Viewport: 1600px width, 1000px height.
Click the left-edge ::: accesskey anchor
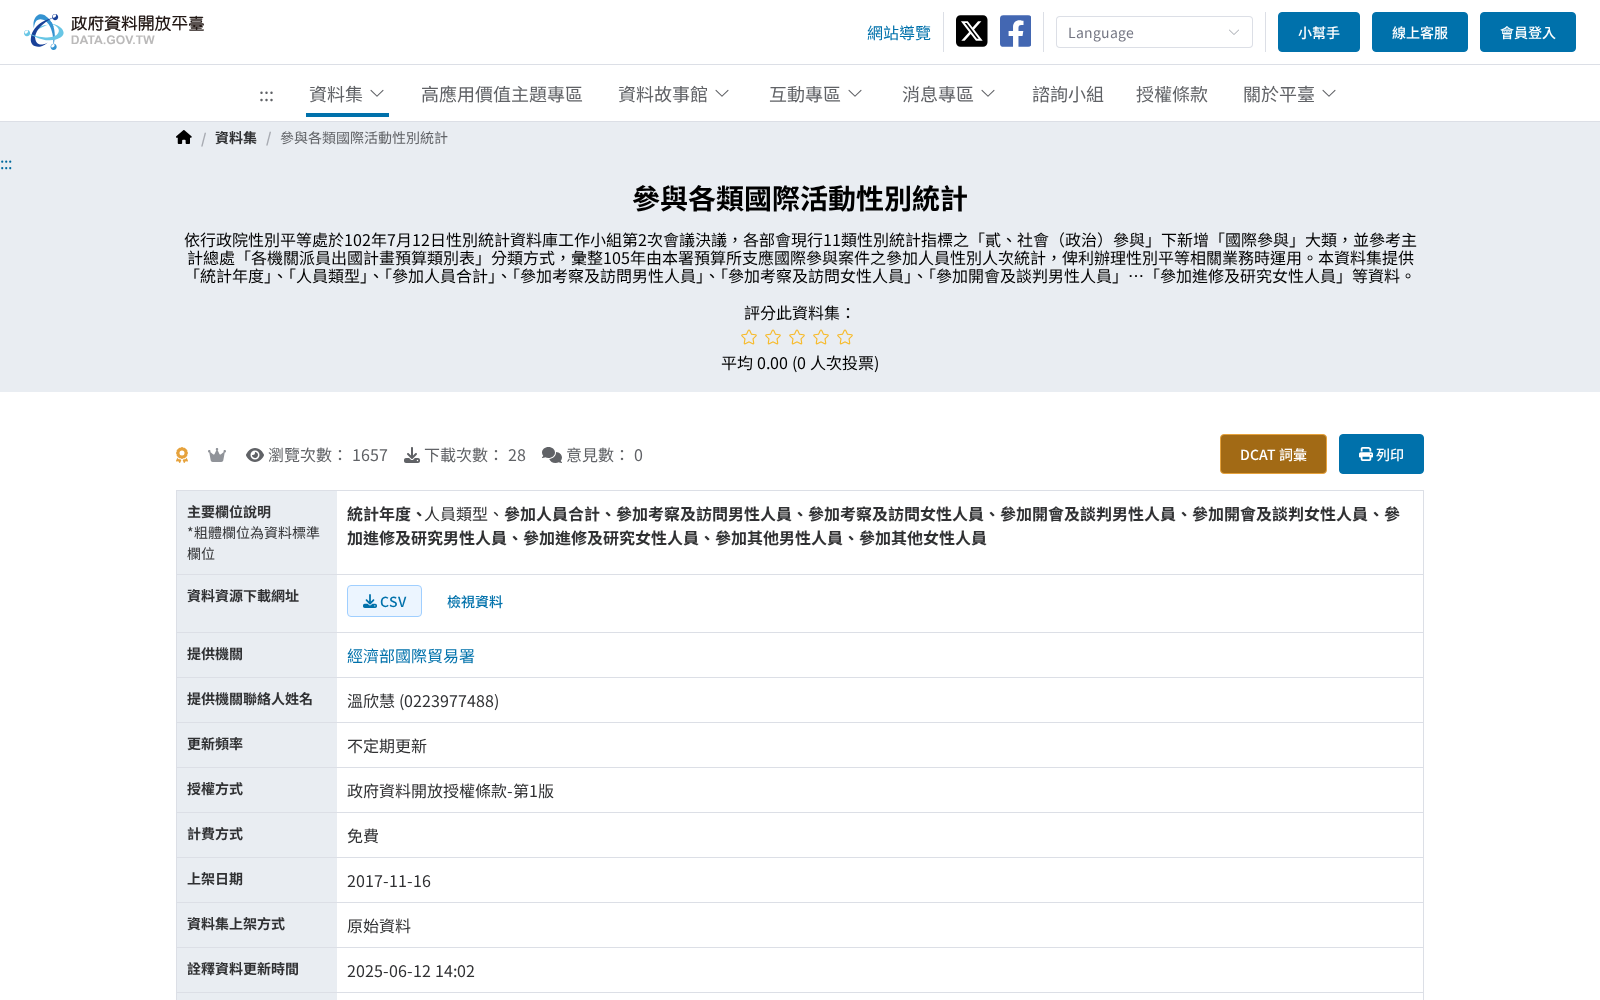6,164
